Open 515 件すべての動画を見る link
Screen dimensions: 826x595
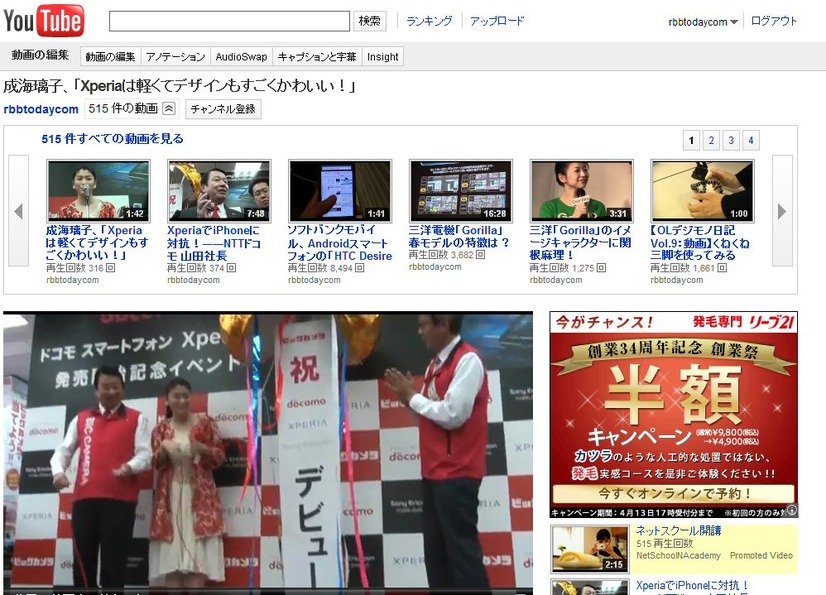pyautogui.click(x=113, y=139)
